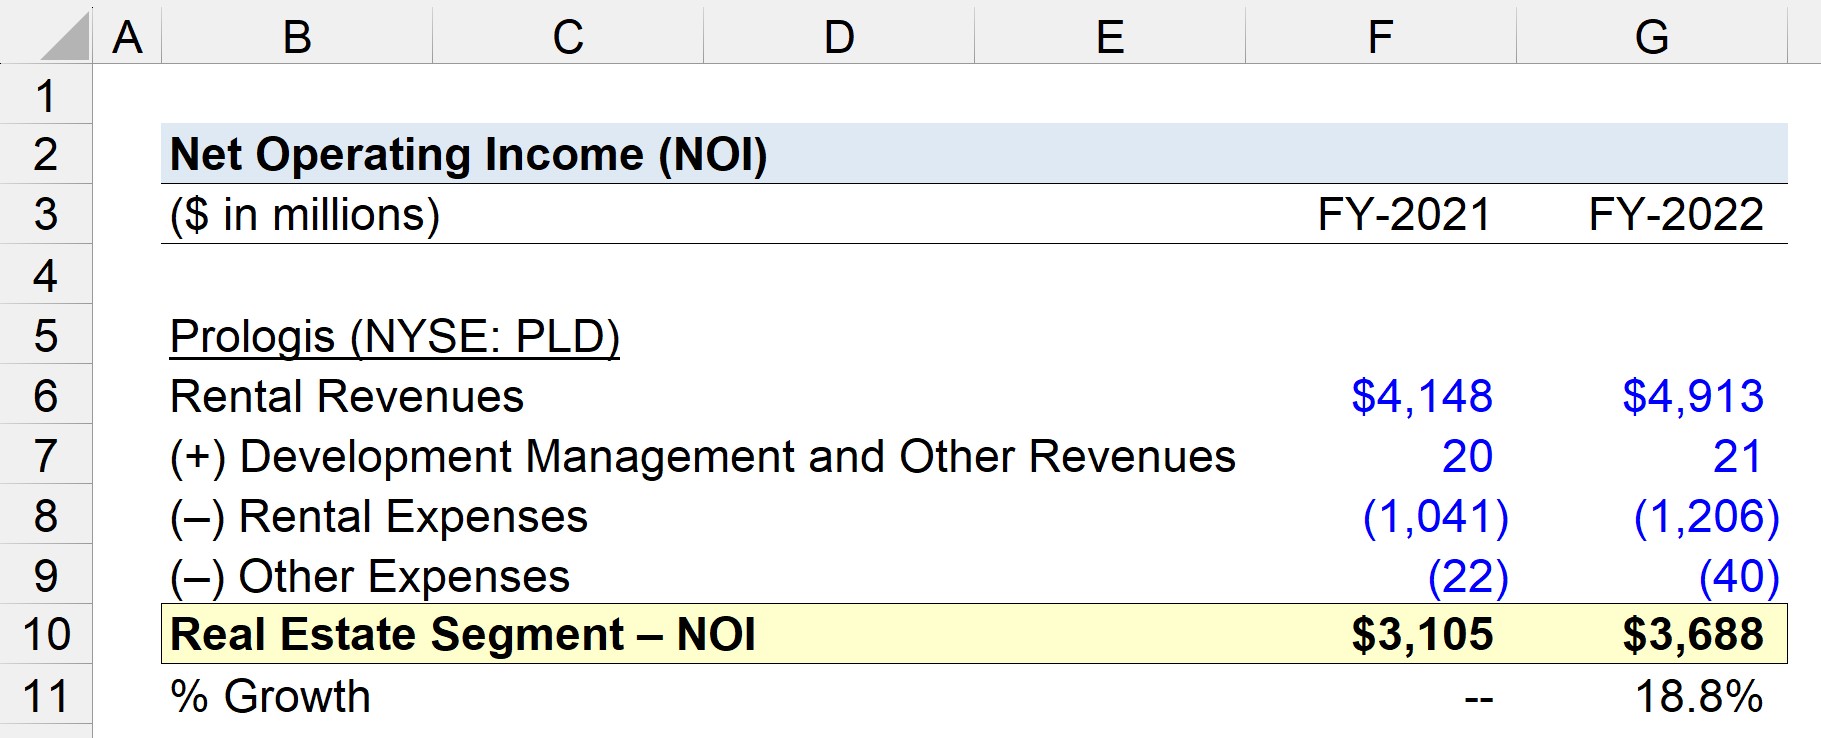Select column G header
Screen dimensions: 1821x738
click(x=1652, y=37)
